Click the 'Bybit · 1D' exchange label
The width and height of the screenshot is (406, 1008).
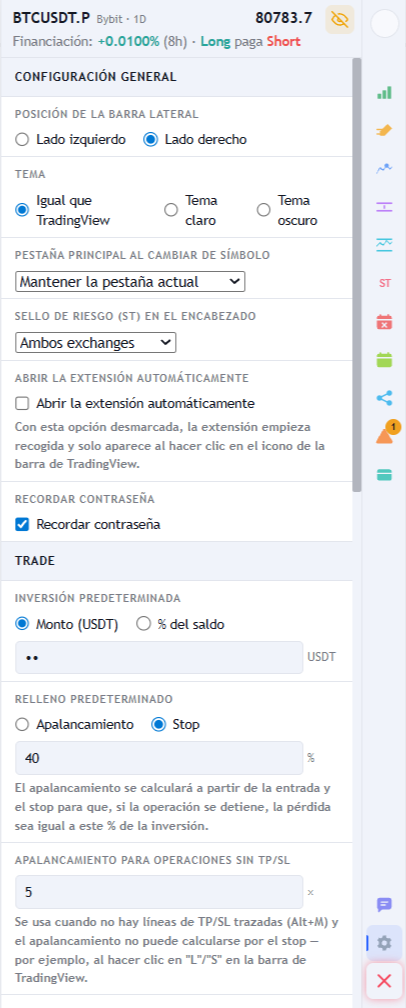pos(121,19)
